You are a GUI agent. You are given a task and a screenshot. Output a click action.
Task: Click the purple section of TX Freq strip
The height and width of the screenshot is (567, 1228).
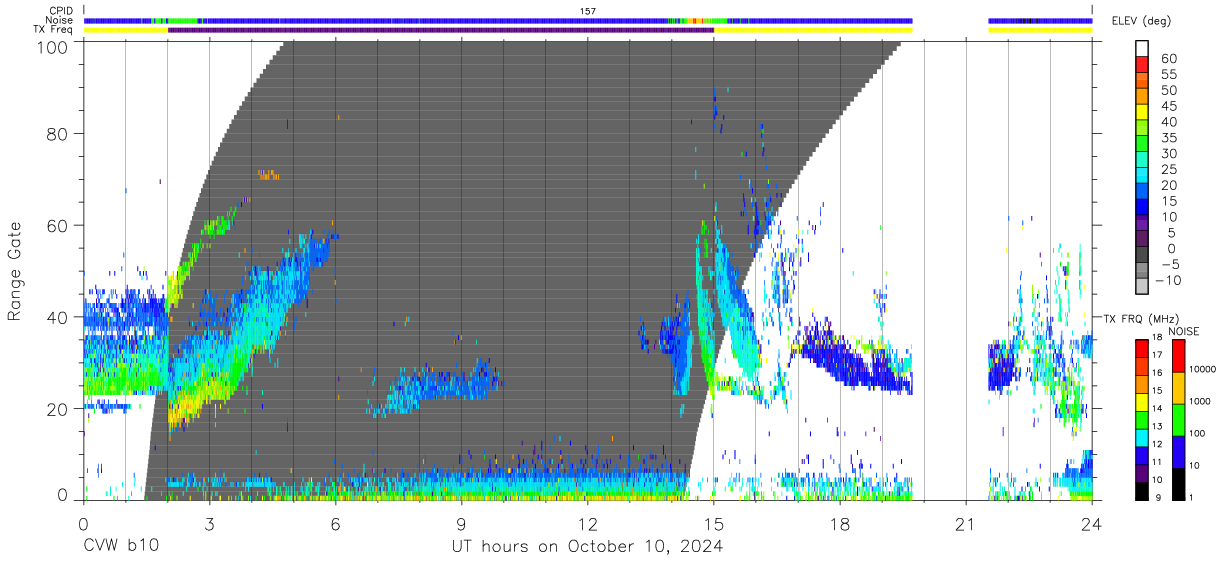click(x=441, y=30)
